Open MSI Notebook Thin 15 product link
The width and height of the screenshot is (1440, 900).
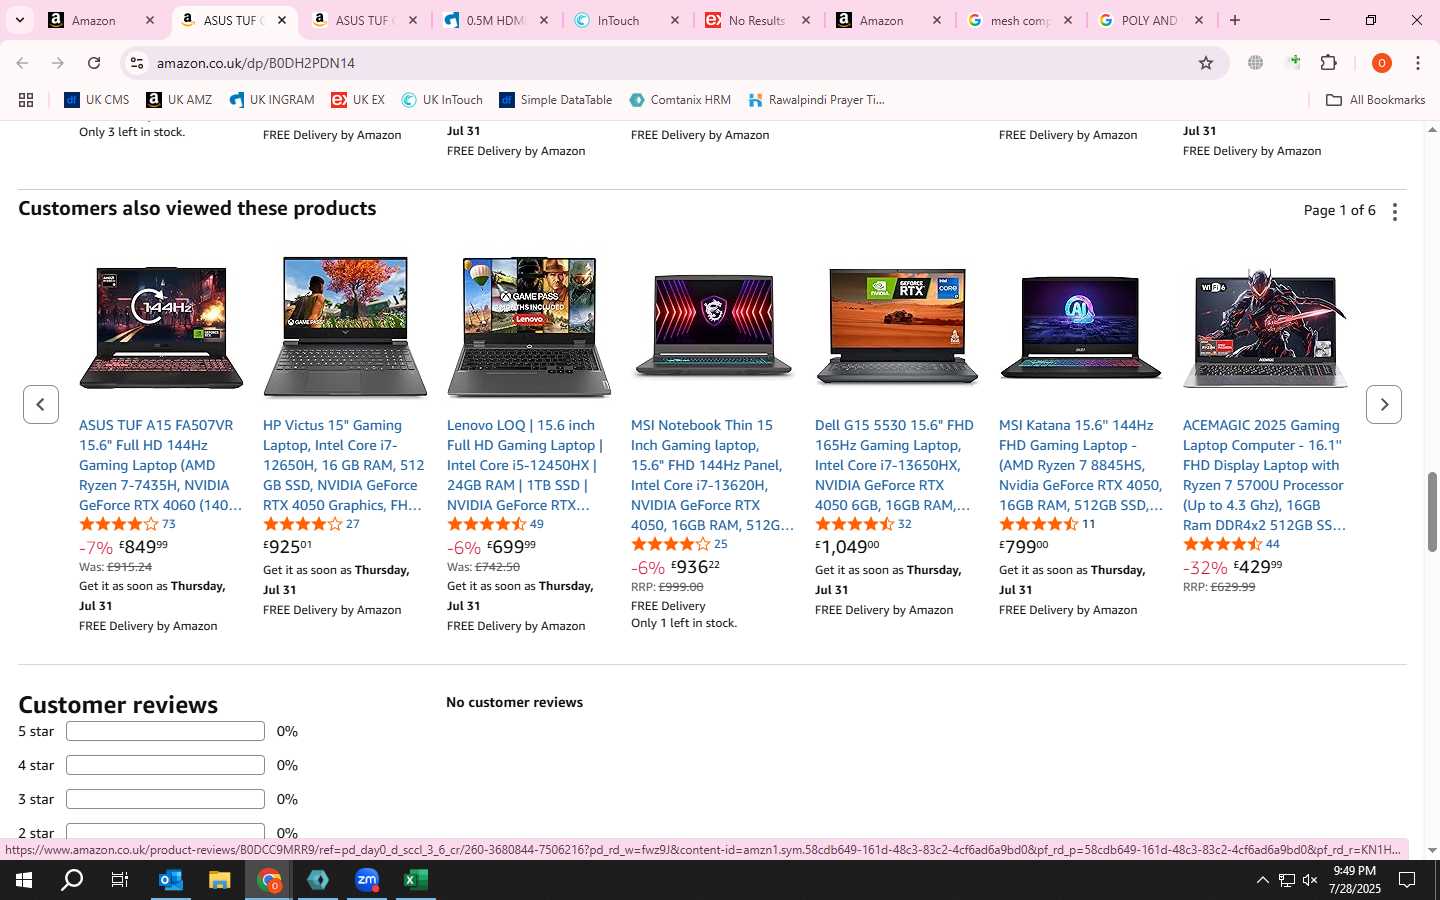click(x=713, y=475)
